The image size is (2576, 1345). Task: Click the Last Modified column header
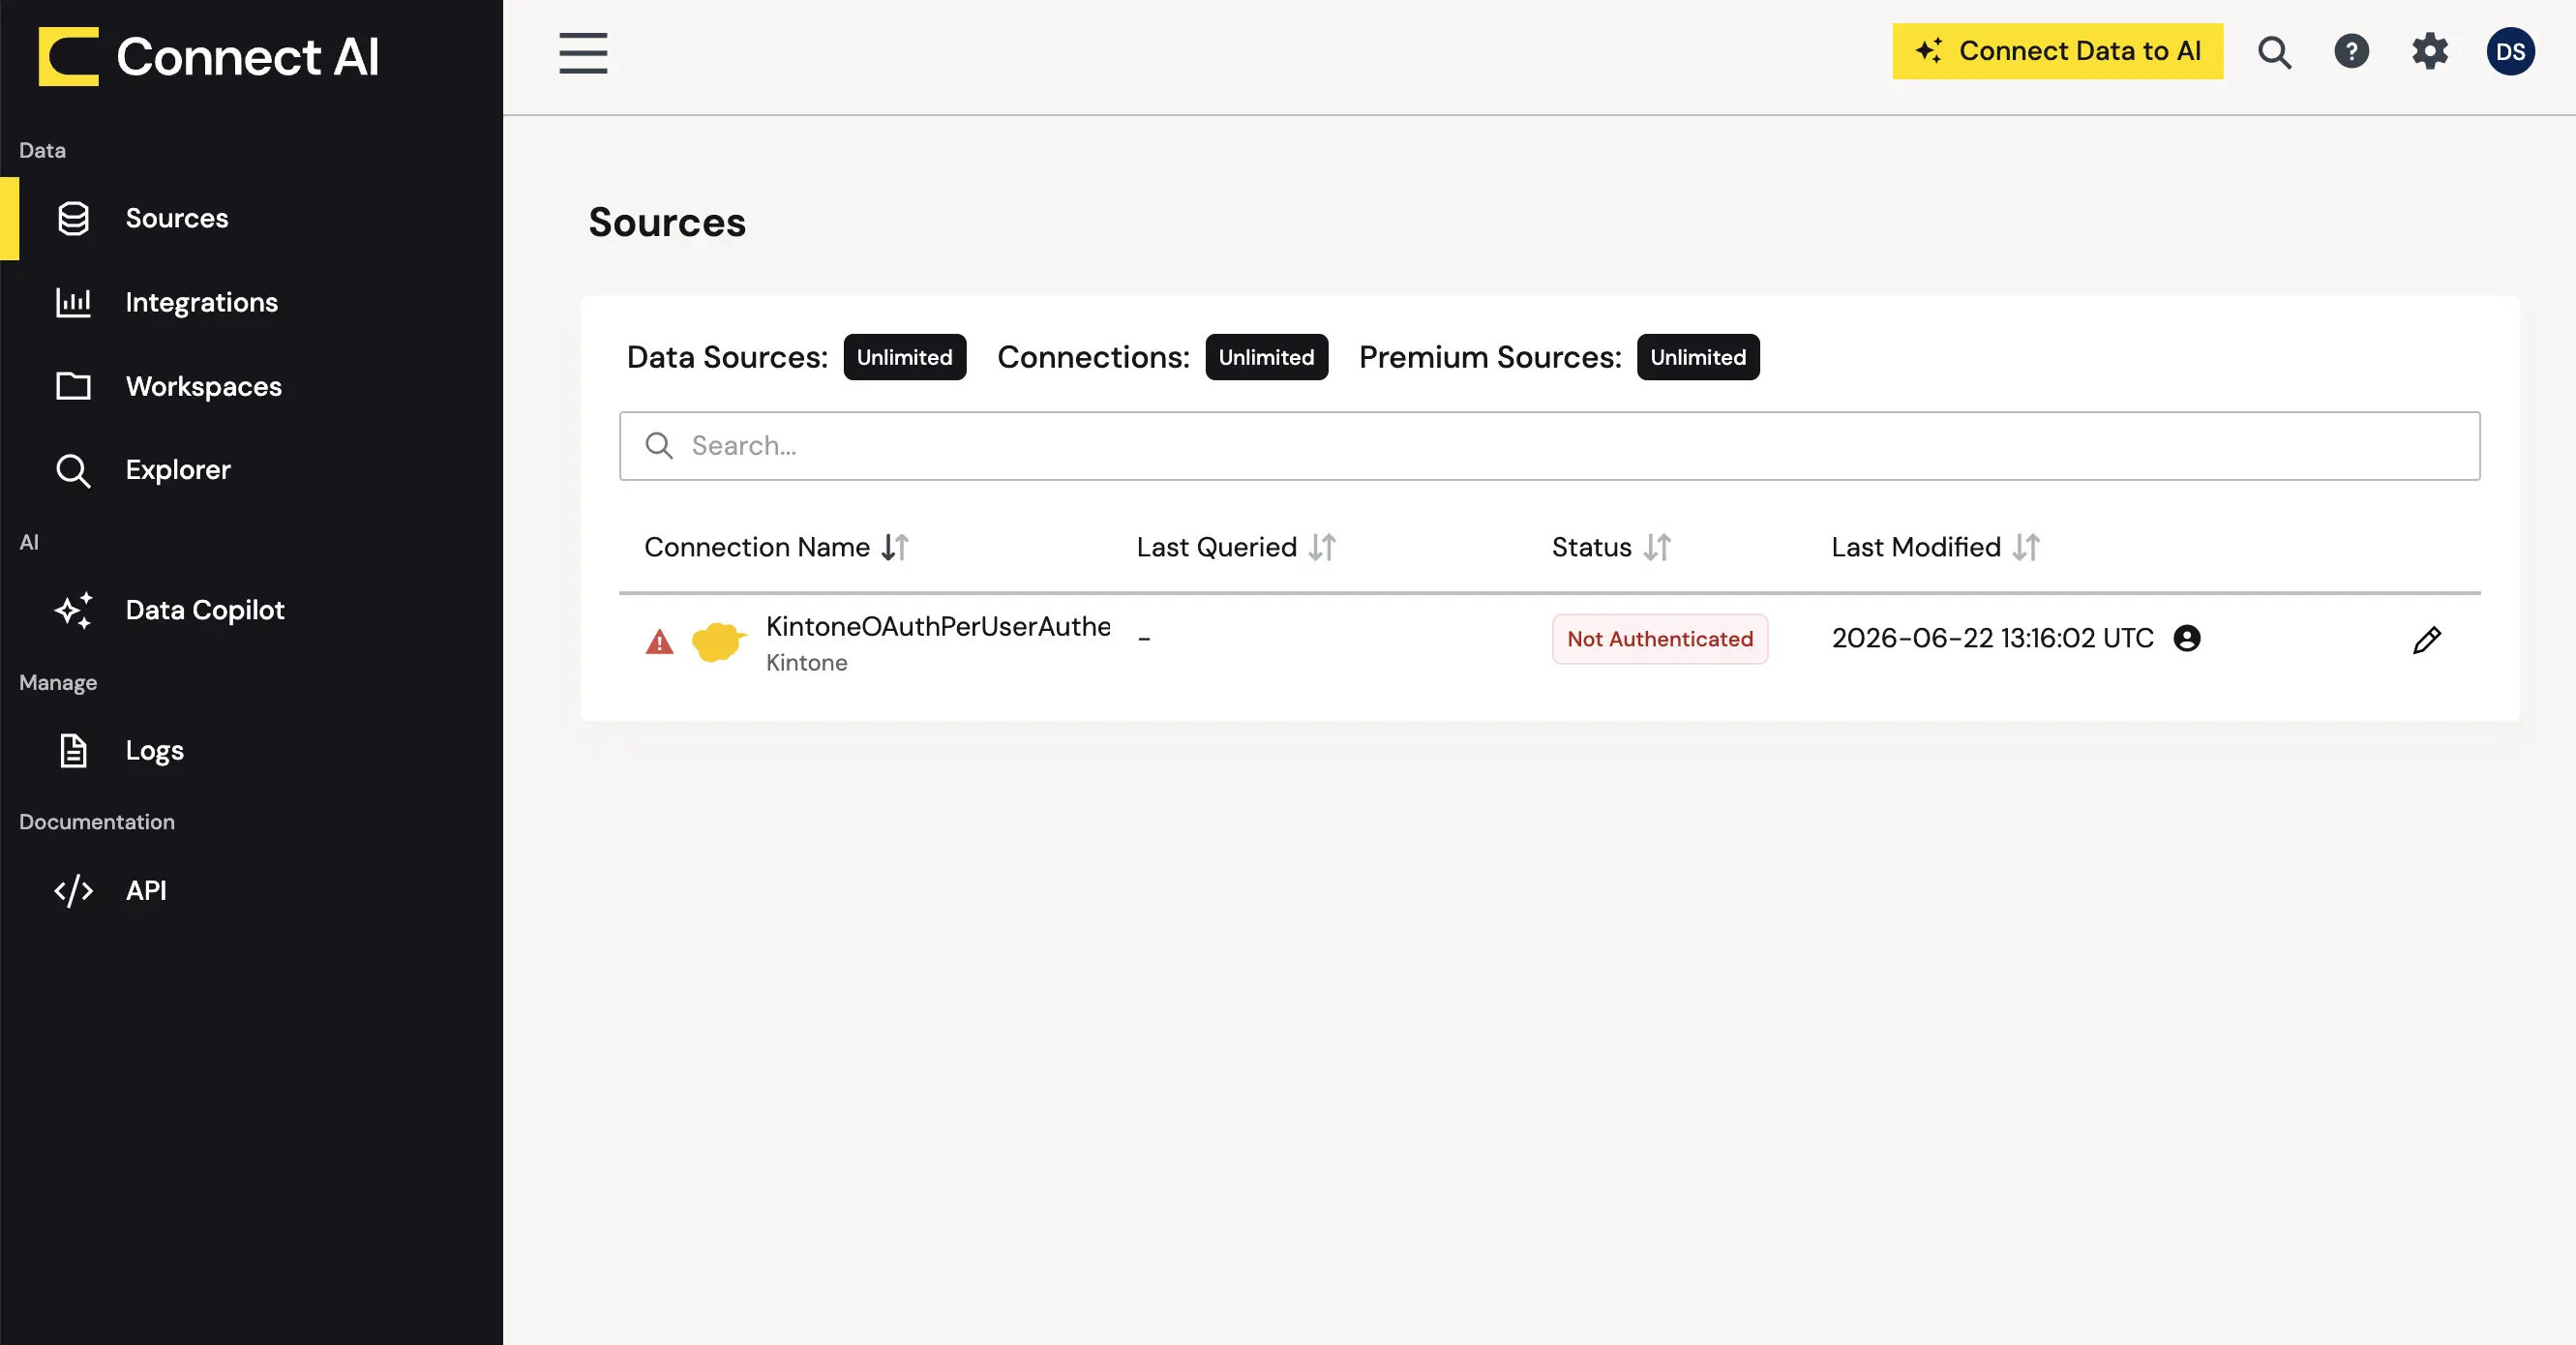click(1915, 547)
